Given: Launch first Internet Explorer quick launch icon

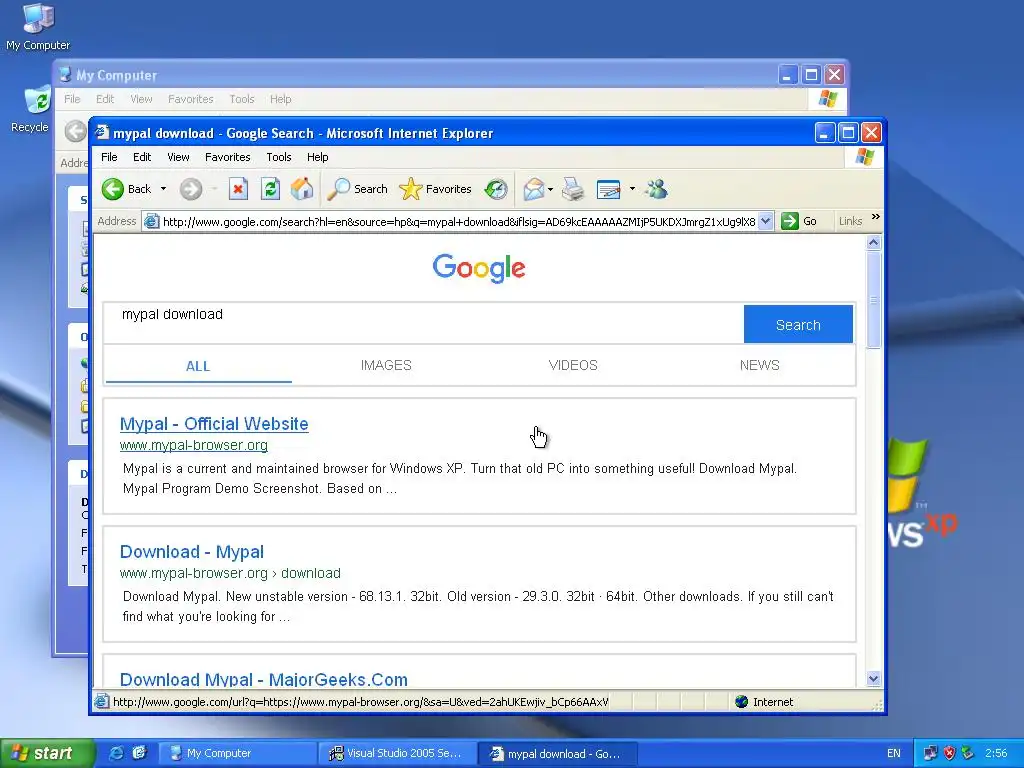Looking at the screenshot, I should (116, 754).
